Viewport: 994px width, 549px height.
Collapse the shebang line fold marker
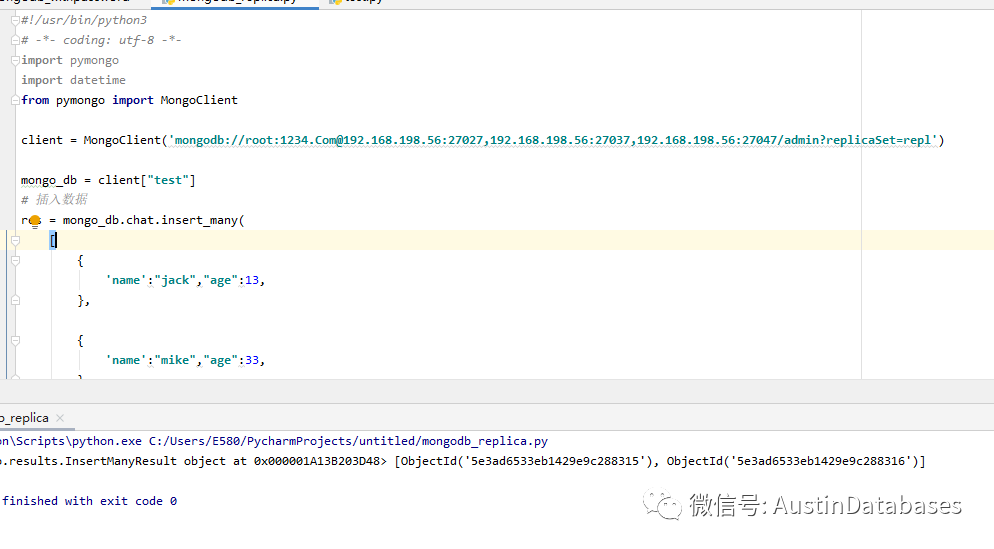click(x=16, y=20)
